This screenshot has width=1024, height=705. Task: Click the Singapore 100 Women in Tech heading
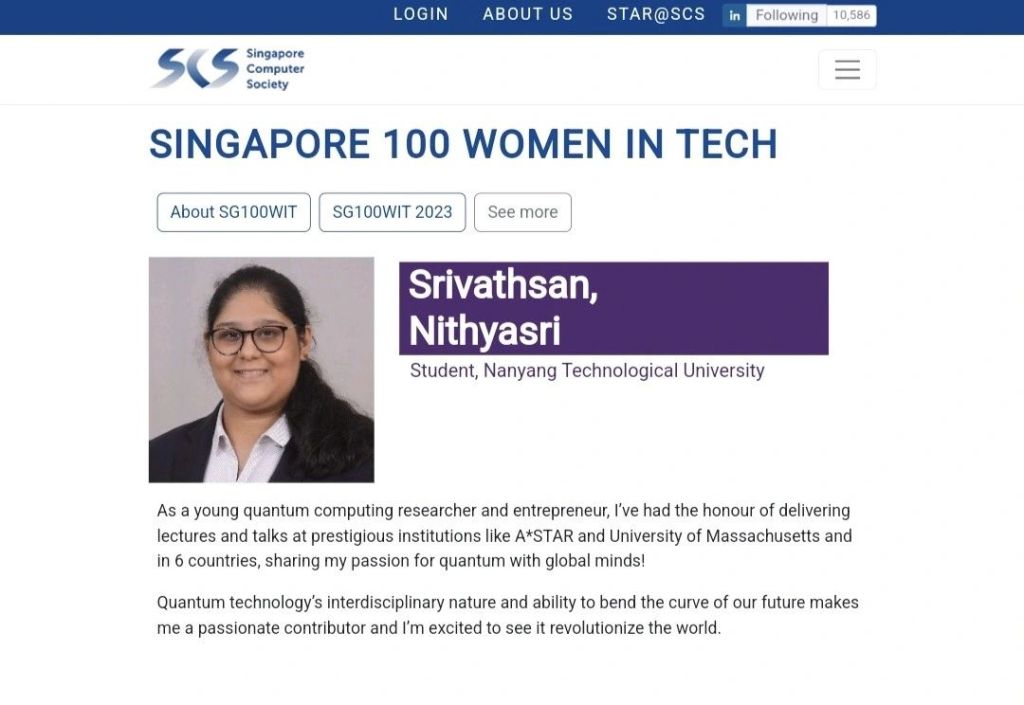463,145
